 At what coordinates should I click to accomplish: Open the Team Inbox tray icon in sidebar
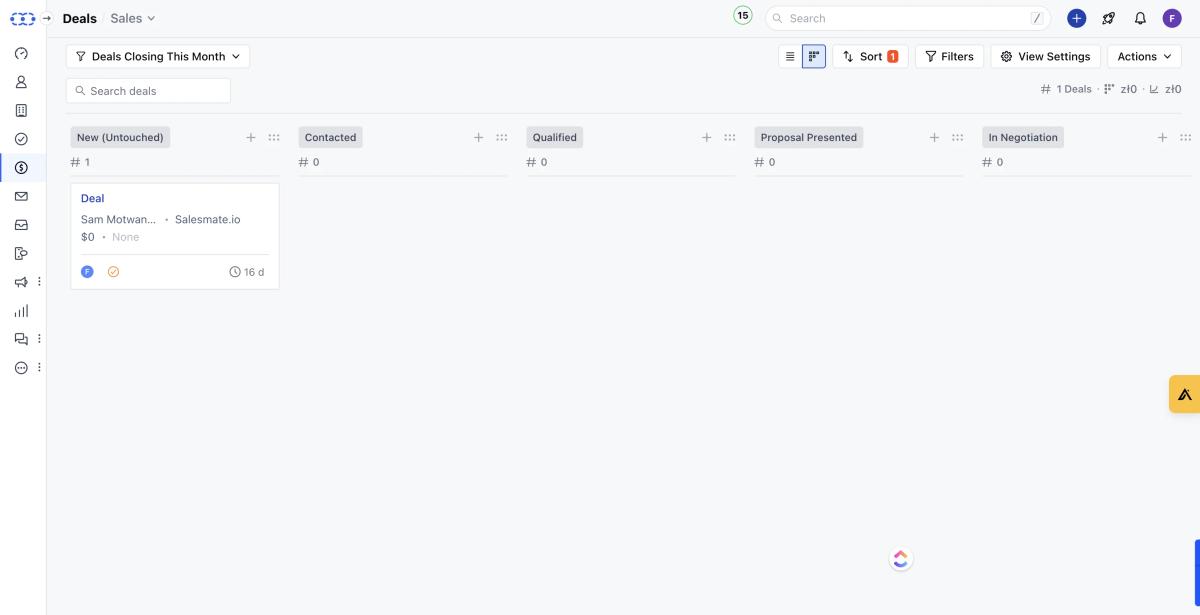click(21, 225)
